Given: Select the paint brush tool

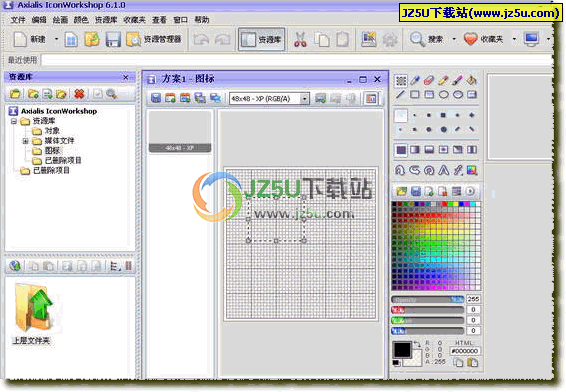Looking at the screenshot, I should click(x=457, y=80).
